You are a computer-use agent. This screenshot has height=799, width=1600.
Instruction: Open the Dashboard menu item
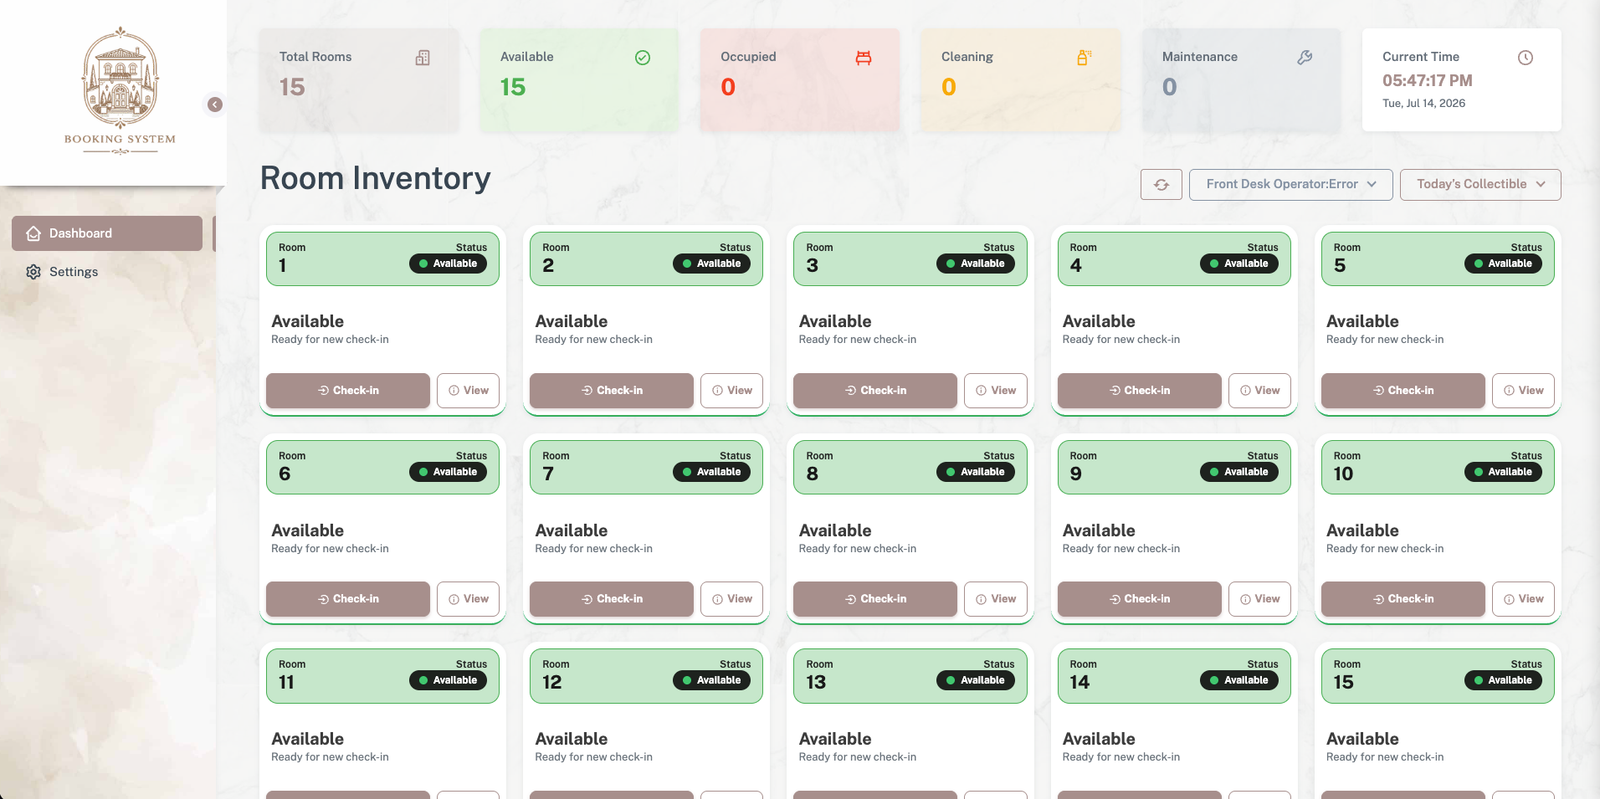click(107, 233)
